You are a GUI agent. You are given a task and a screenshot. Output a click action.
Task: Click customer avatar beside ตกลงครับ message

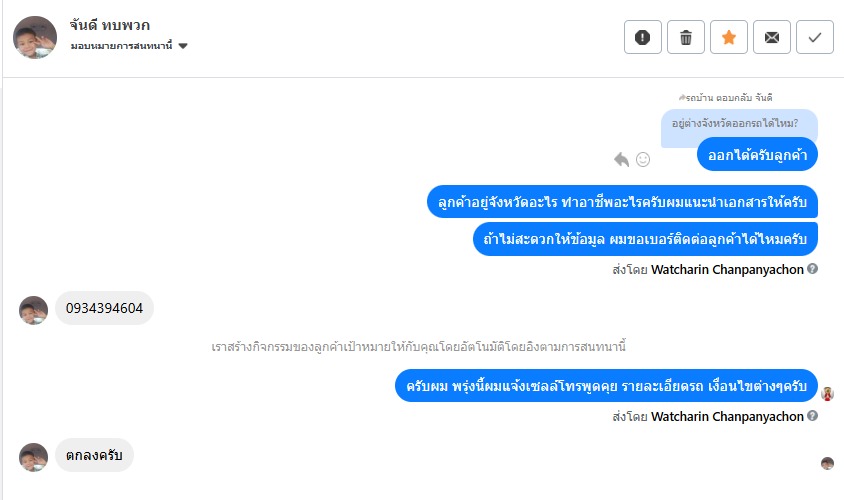tap(34, 457)
